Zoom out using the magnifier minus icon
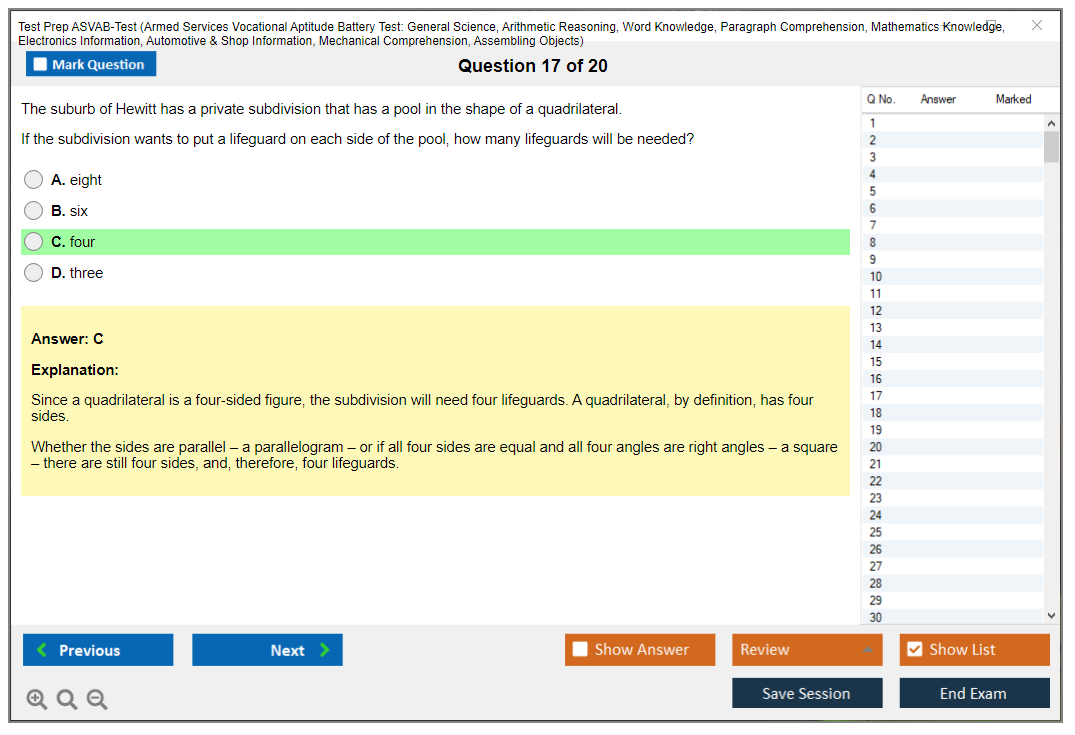This screenshot has height=735, width=1075. (x=97, y=700)
